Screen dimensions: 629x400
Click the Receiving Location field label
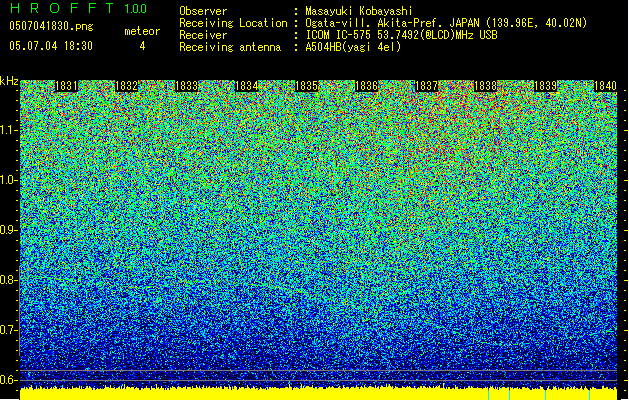point(233,23)
